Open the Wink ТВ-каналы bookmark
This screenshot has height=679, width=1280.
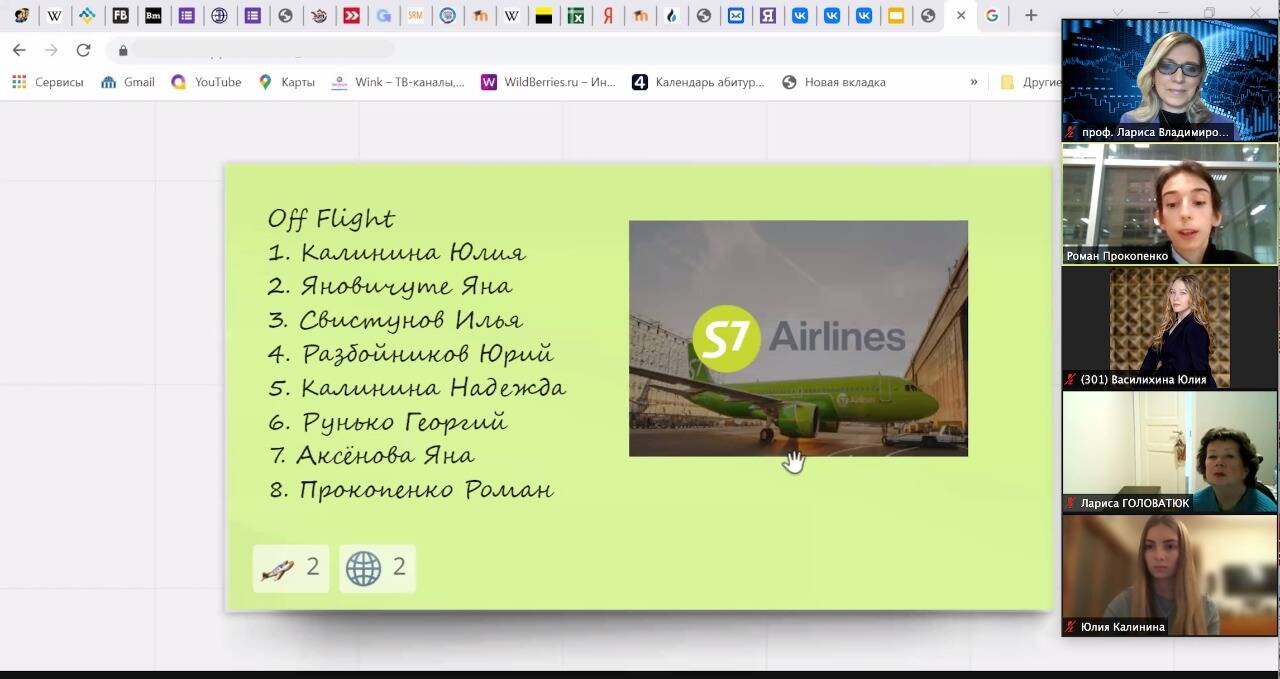click(398, 82)
